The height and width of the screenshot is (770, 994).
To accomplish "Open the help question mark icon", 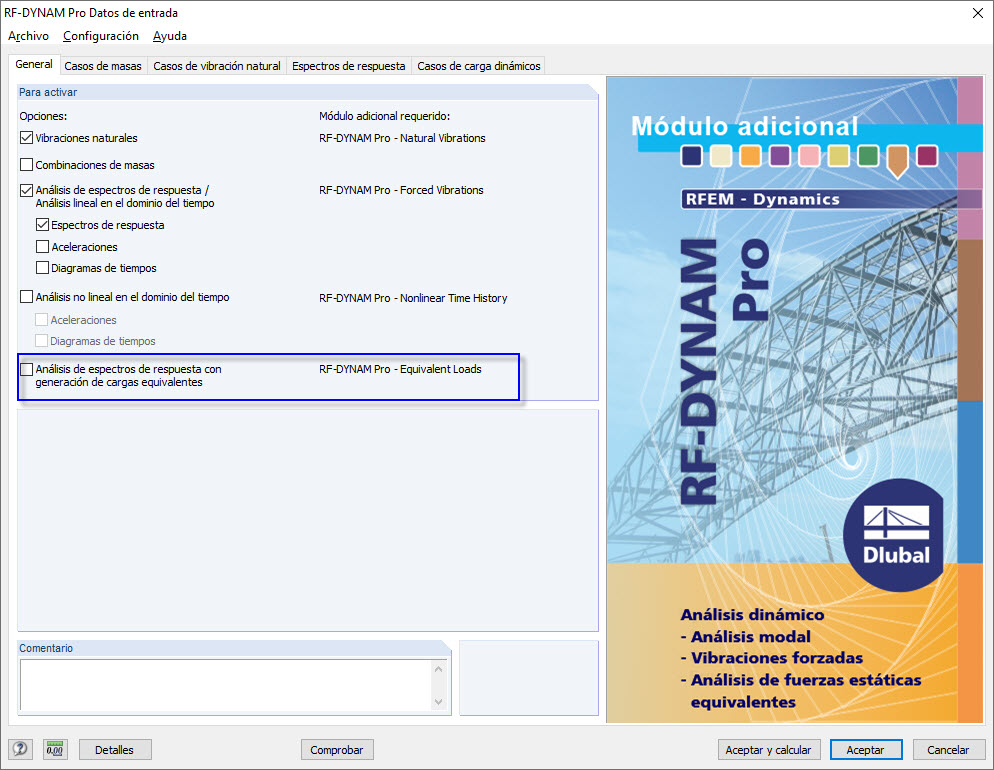I will tap(22, 749).
